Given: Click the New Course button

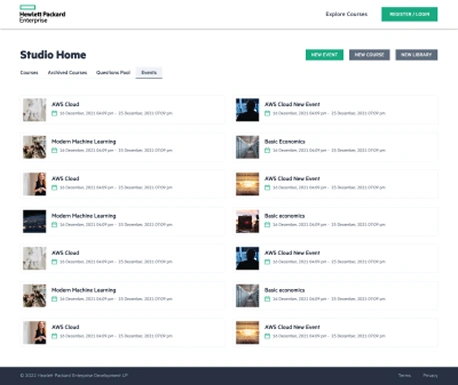Looking at the screenshot, I should pyautogui.click(x=369, y=55).
